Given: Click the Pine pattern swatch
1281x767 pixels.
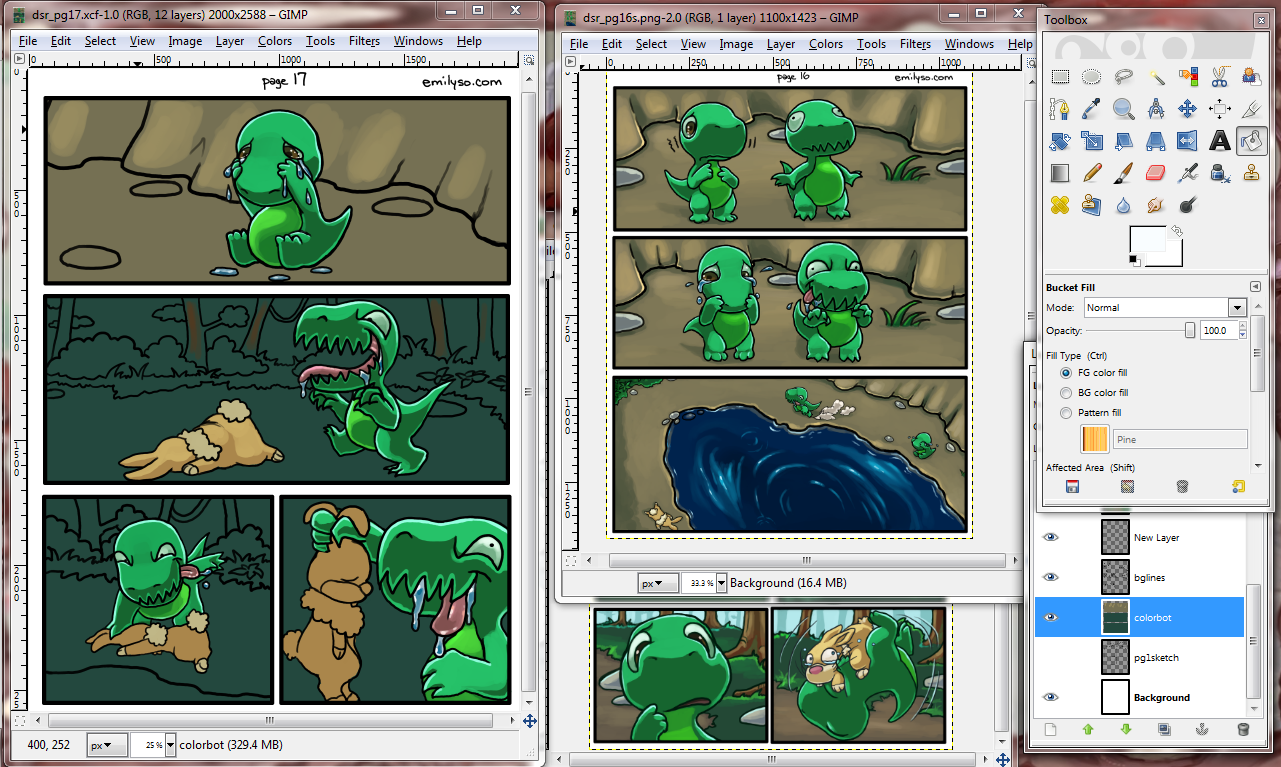Looking at the screenshot, I should [1096, 439].
